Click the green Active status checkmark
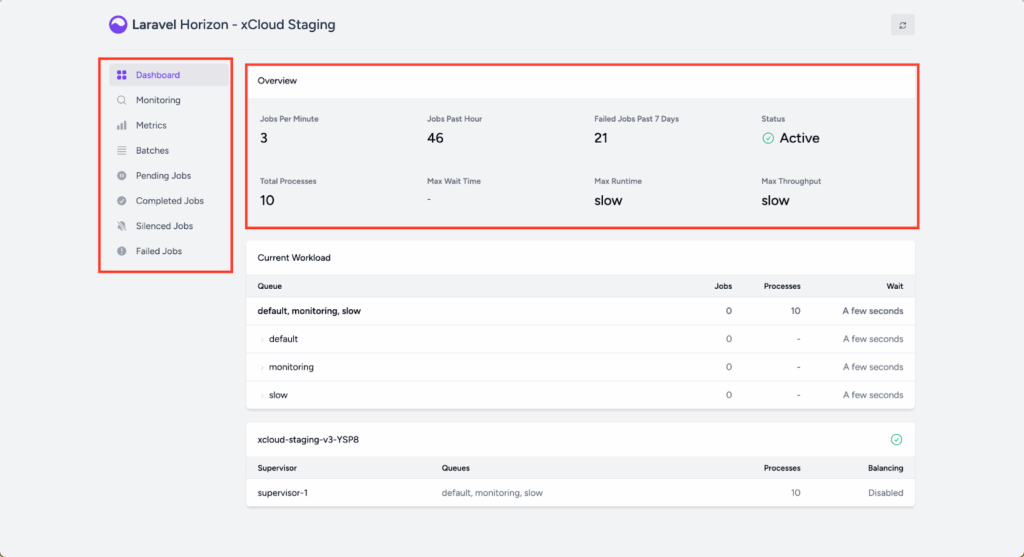This screenshot has width=1024, height=557. [768, 138]
